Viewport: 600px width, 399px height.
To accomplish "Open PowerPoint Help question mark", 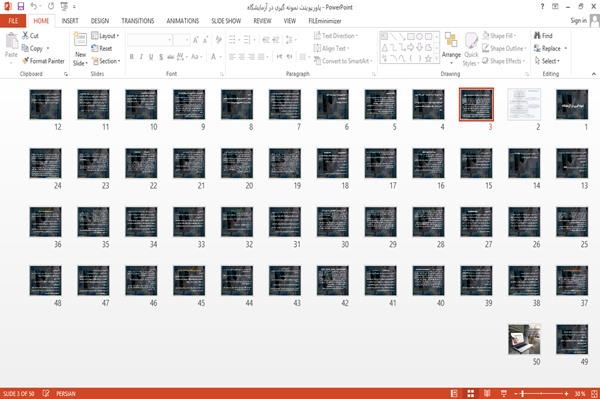I will (x=542, y=7).
